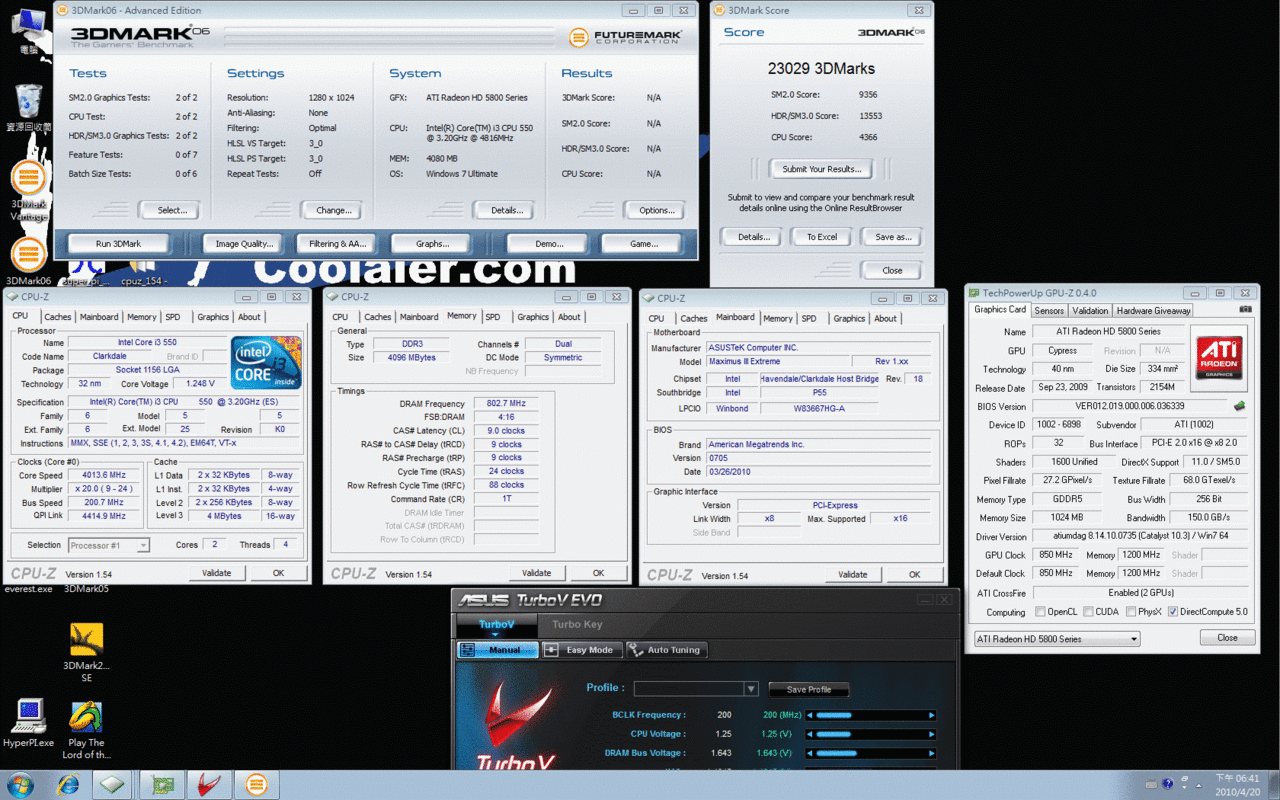Open the Computer desktop icon
The width and height of the screenshot is (1280, 800).
point(28,33)
